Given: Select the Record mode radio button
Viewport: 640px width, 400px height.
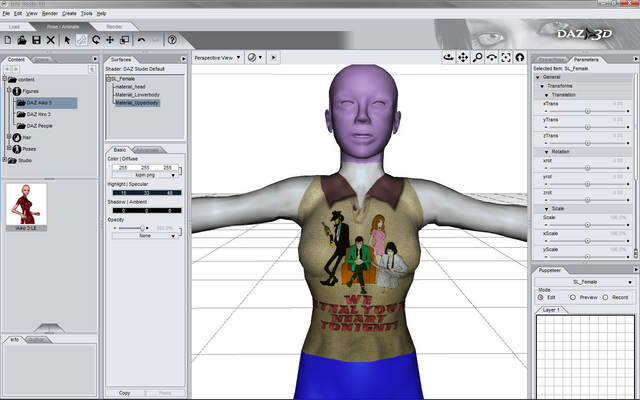Looking at the screenshot, I should [605, 298].
